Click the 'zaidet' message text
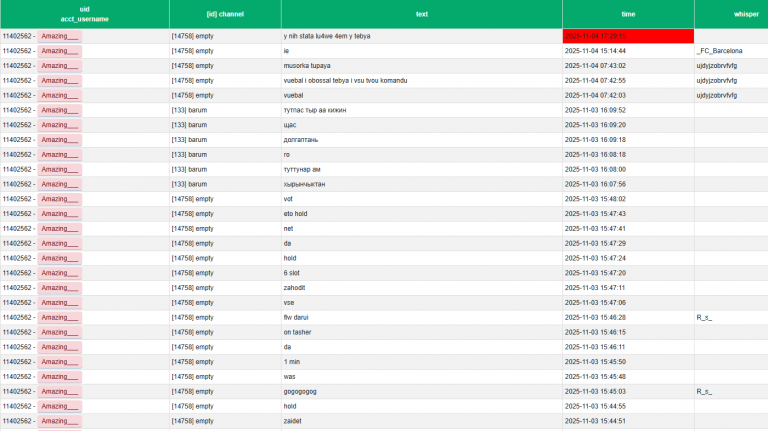This screenshot has height=431, width=768. [x=293, y=421]
